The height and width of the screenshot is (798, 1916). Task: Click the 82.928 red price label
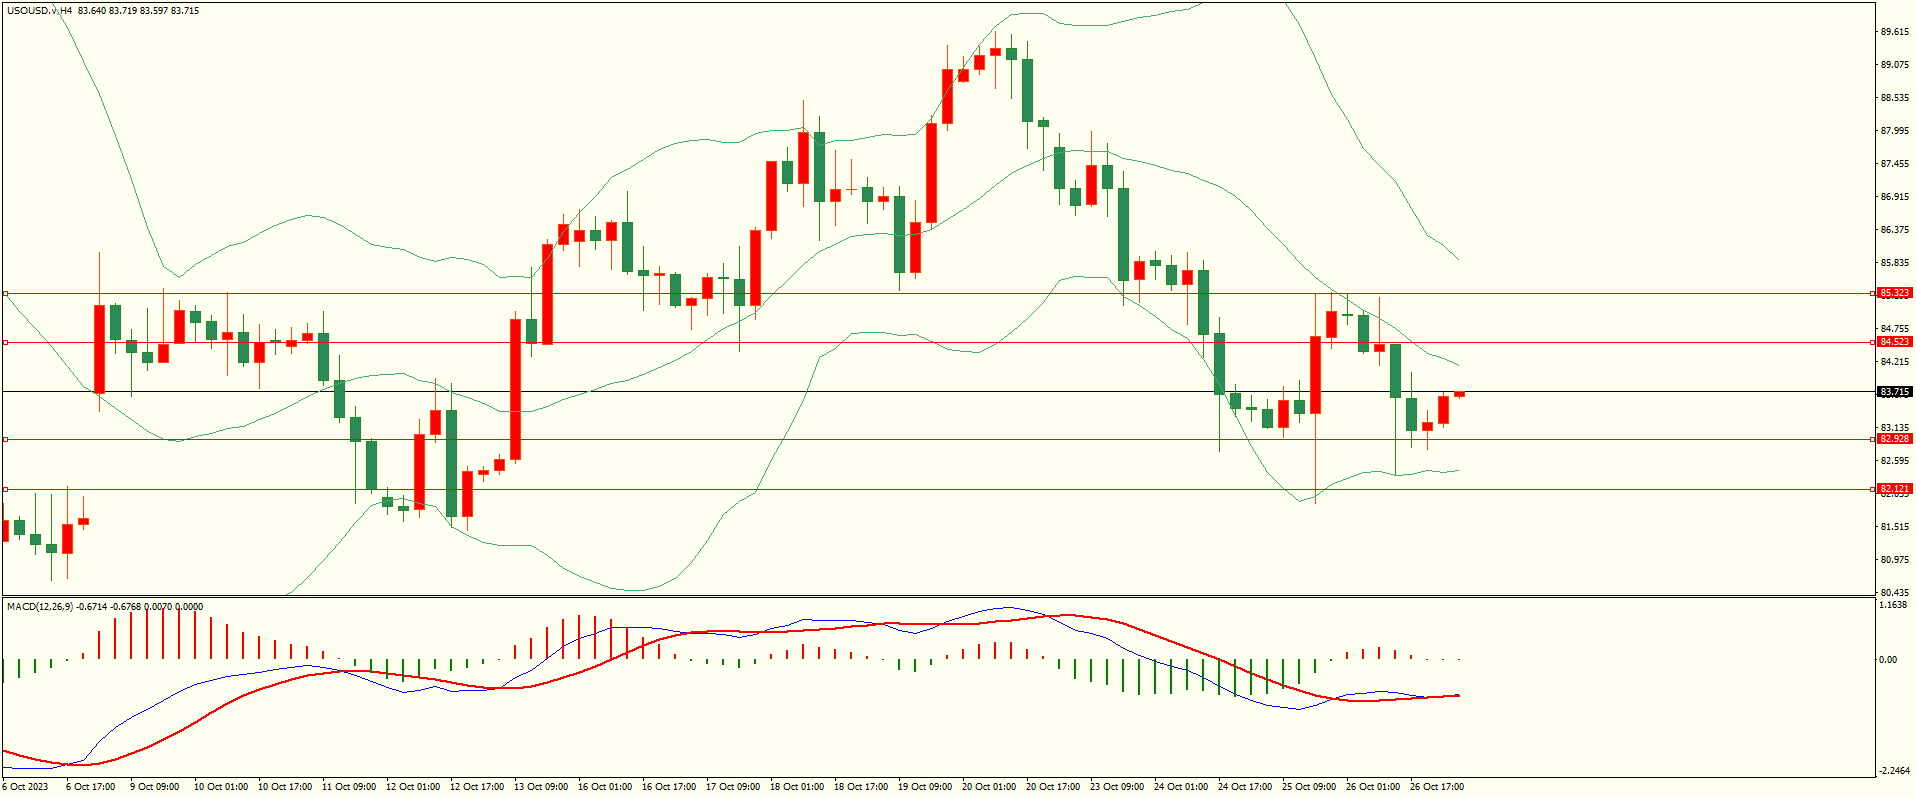1894,439
